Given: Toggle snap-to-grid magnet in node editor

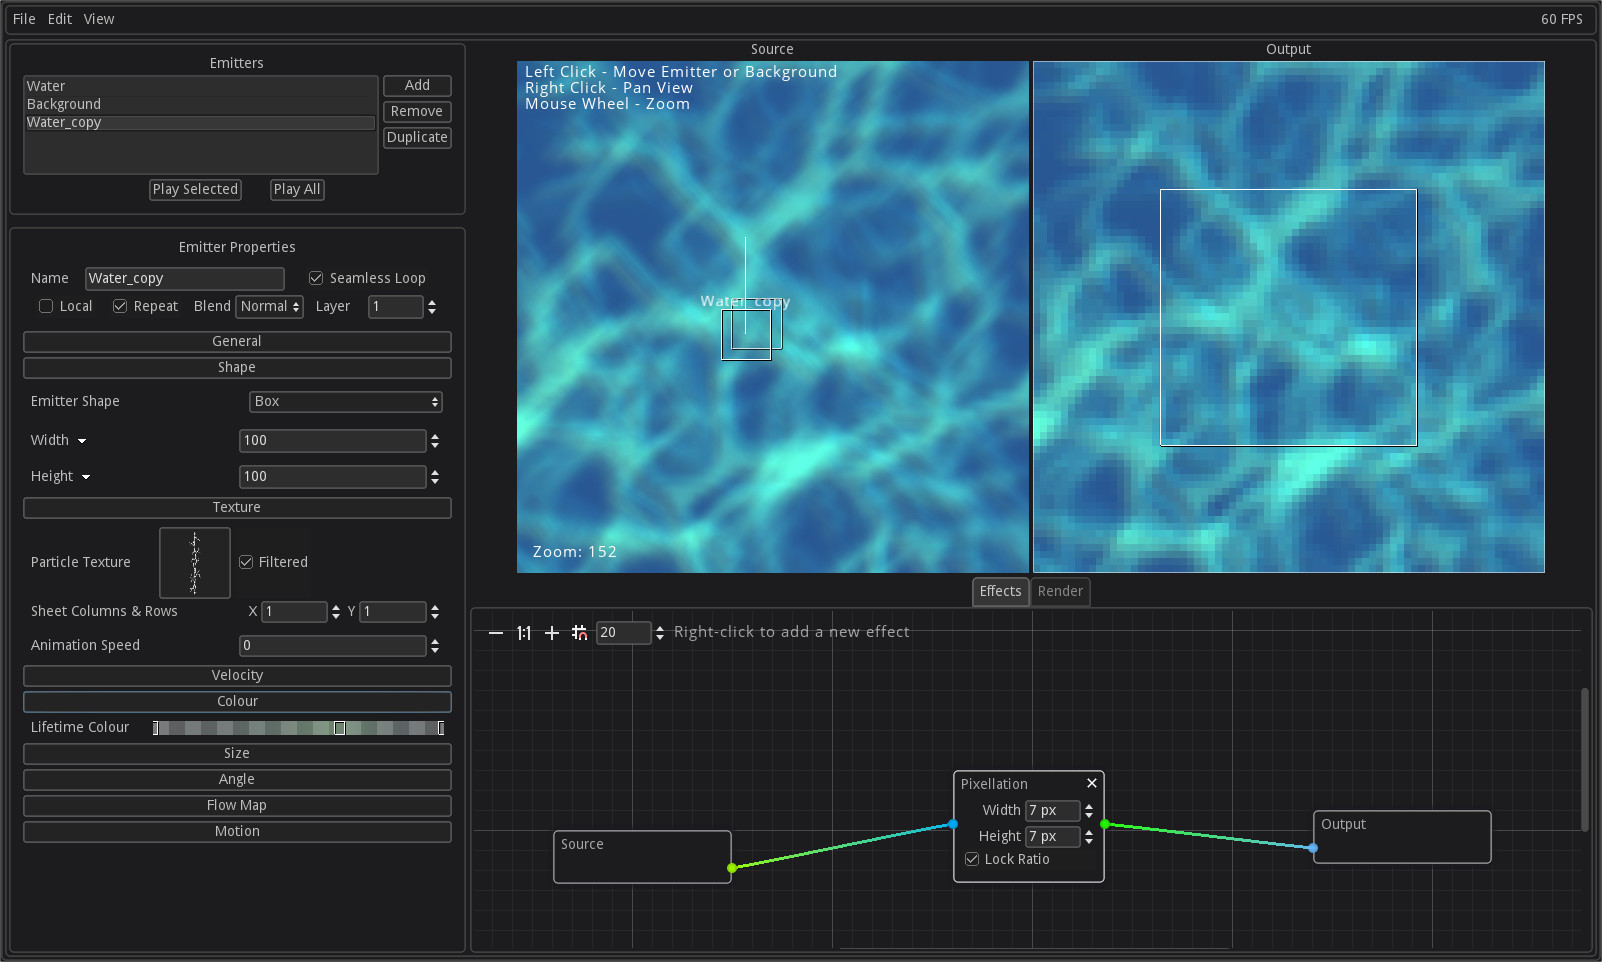Looking at the screenshot, I should 579,633.
